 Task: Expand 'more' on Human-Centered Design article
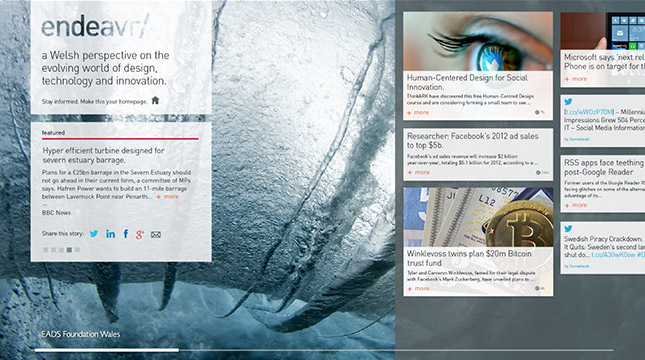point(418,112)
